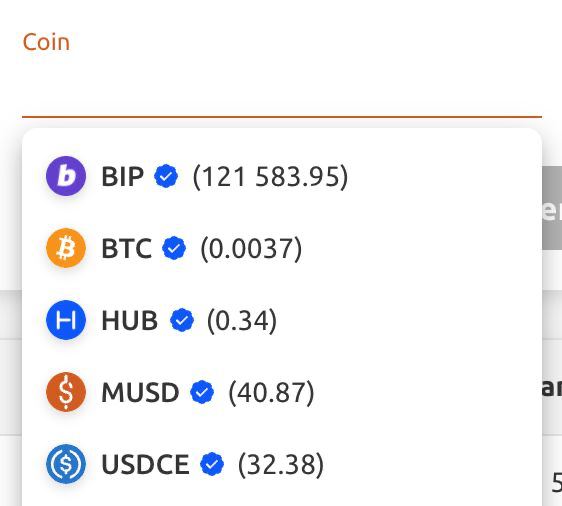Select BIP from the coin list
Image resolution: width=562 pixels, height=506 pixels.
pos(282,176)
